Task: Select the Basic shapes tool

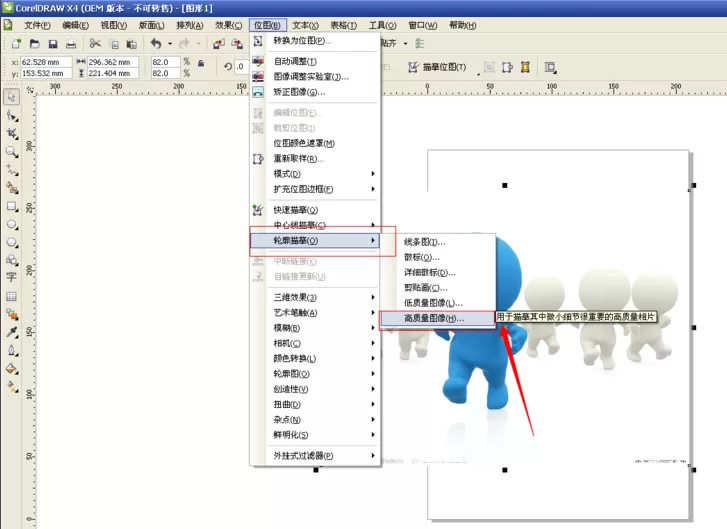Action: tap(12, 260)
